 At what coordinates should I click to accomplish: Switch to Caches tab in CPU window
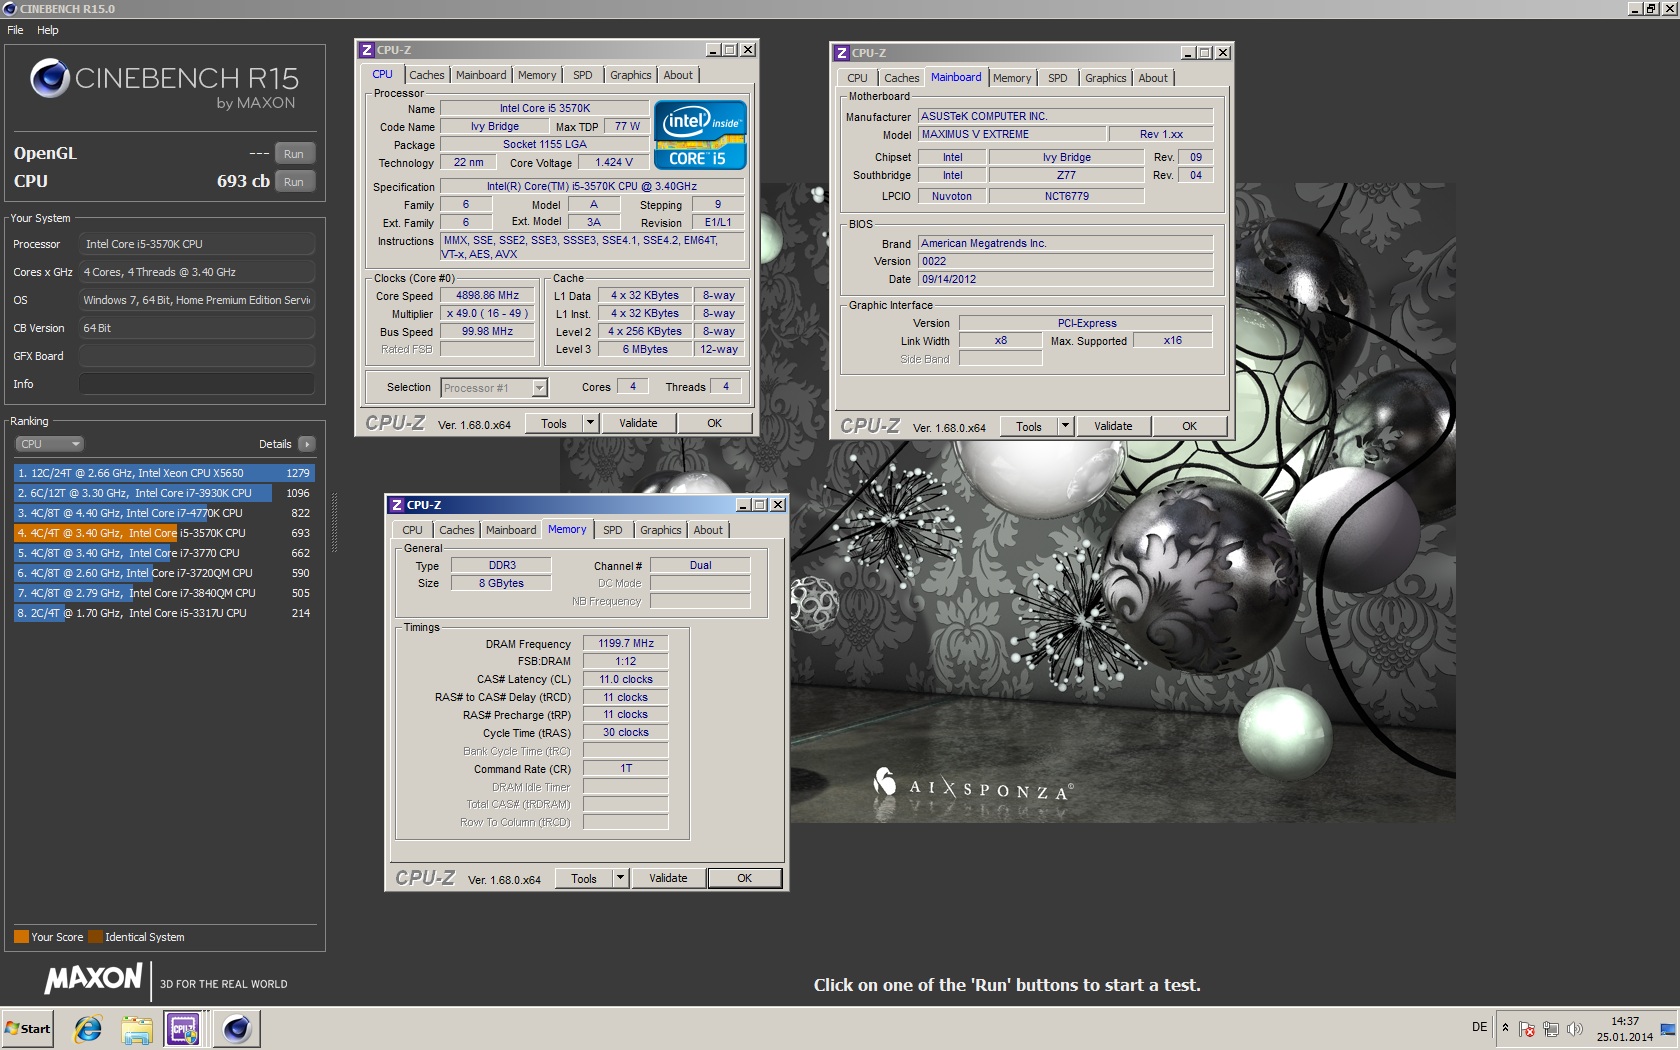427,75
